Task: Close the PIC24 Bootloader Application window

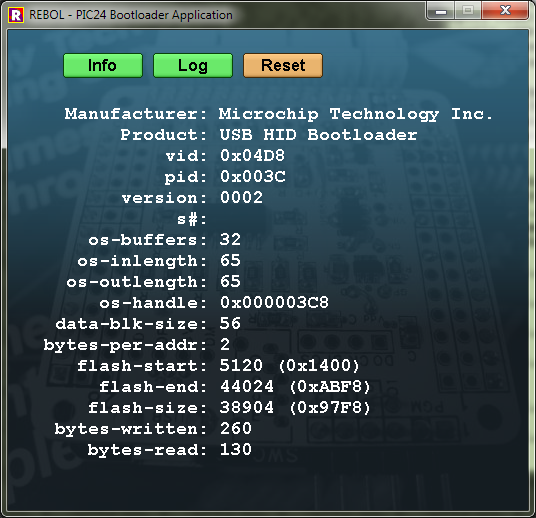Action: coord(505,11)
